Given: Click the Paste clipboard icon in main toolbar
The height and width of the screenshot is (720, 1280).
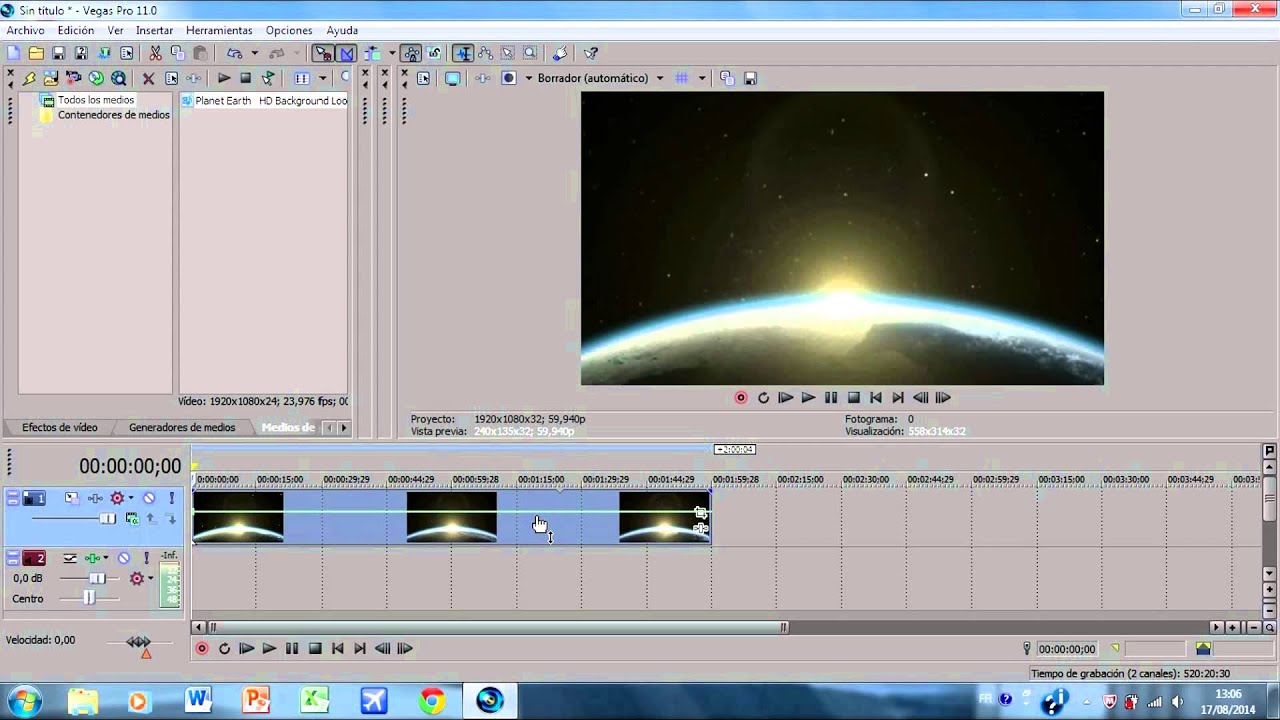Looking at the screenshot, I should pos(200,53).
